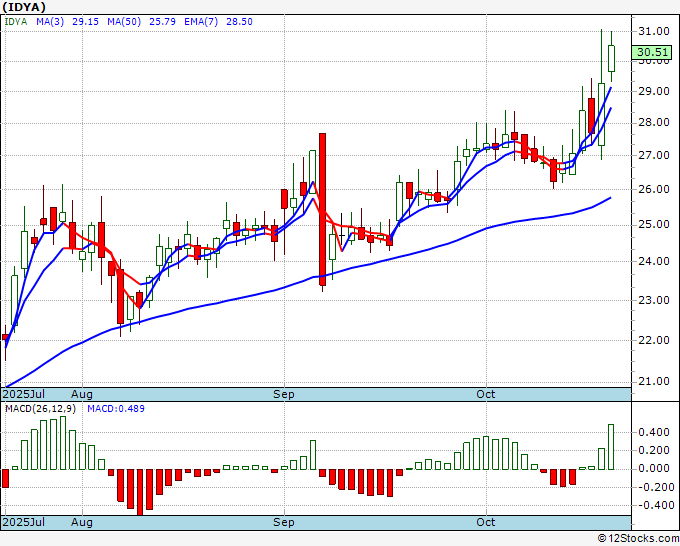Click the 23.00 price axis label
Viewport: 680px width, 546px height.
coord(654,300)
